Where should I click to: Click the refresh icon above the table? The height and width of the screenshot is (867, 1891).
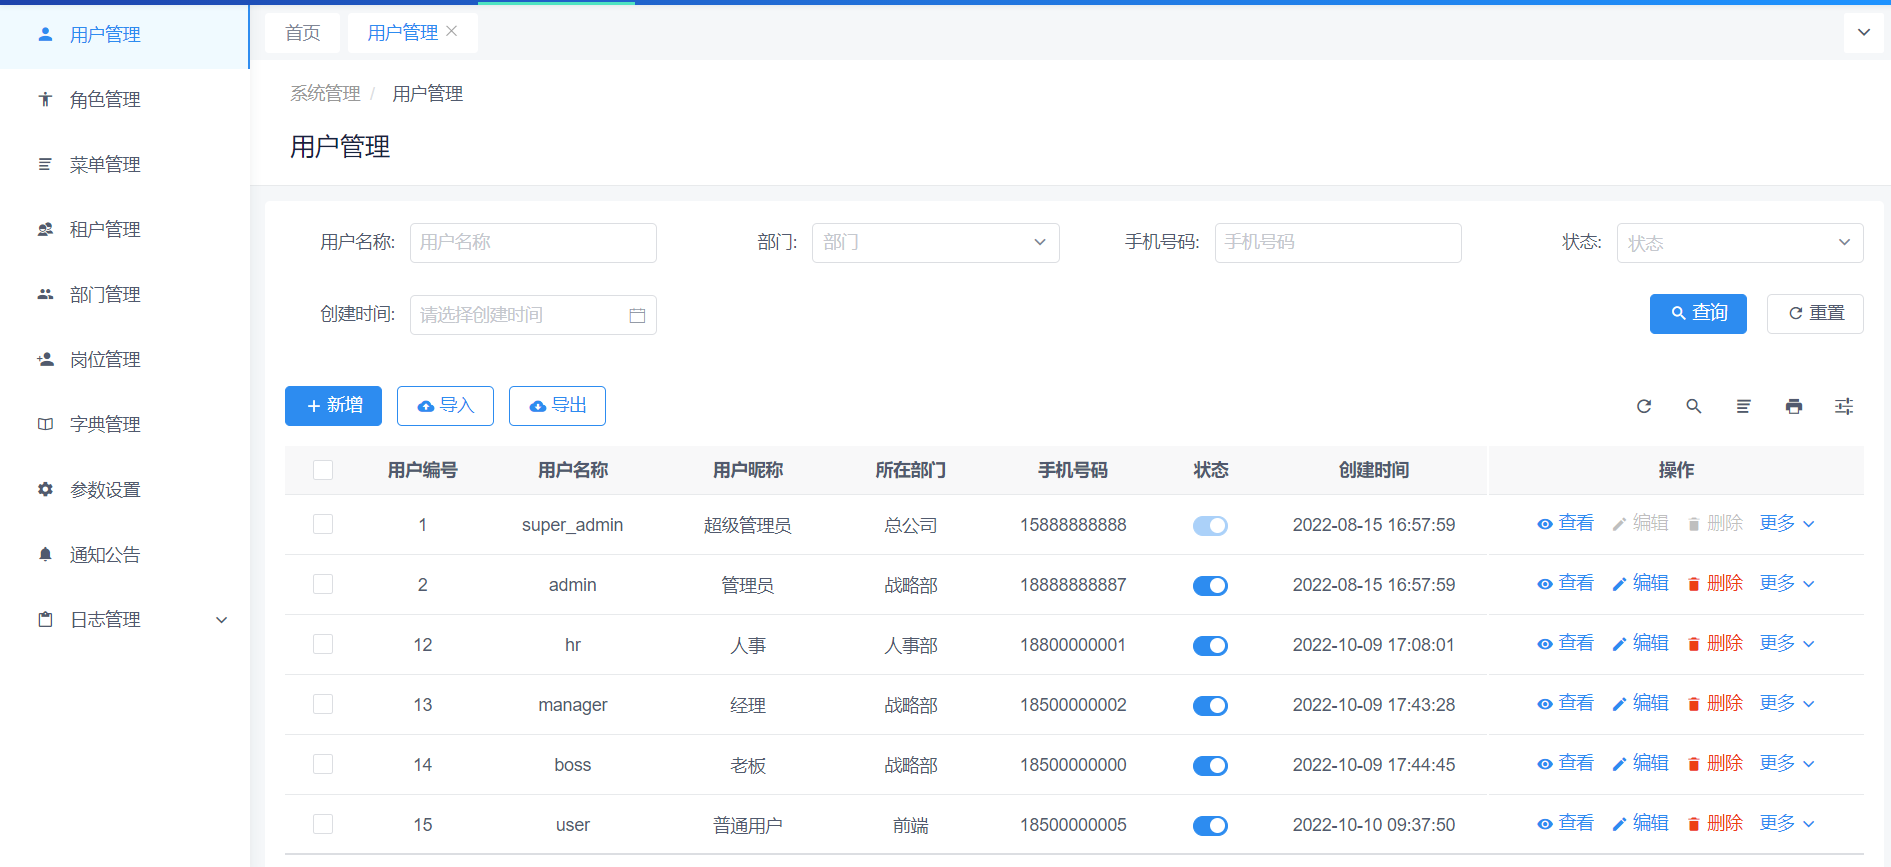1644,406
